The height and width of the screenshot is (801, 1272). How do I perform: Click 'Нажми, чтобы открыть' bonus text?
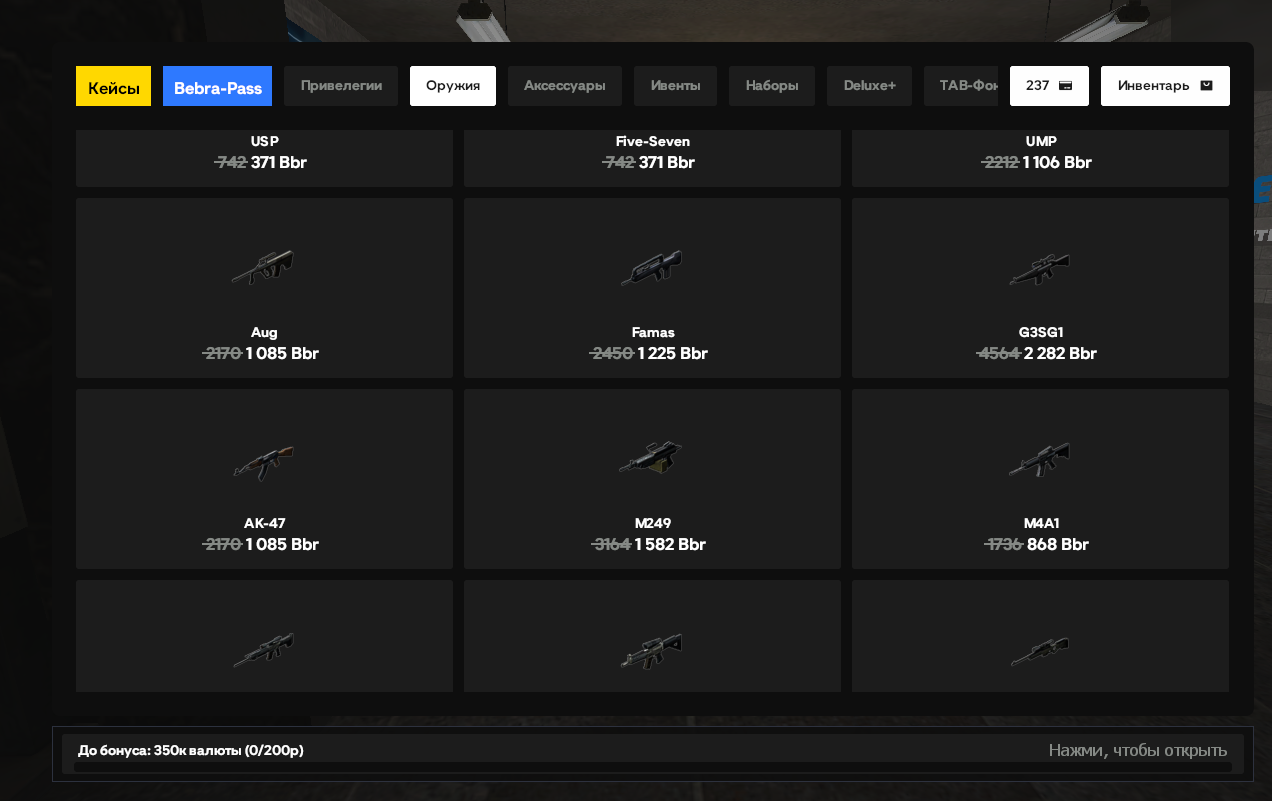(1138, 750)
